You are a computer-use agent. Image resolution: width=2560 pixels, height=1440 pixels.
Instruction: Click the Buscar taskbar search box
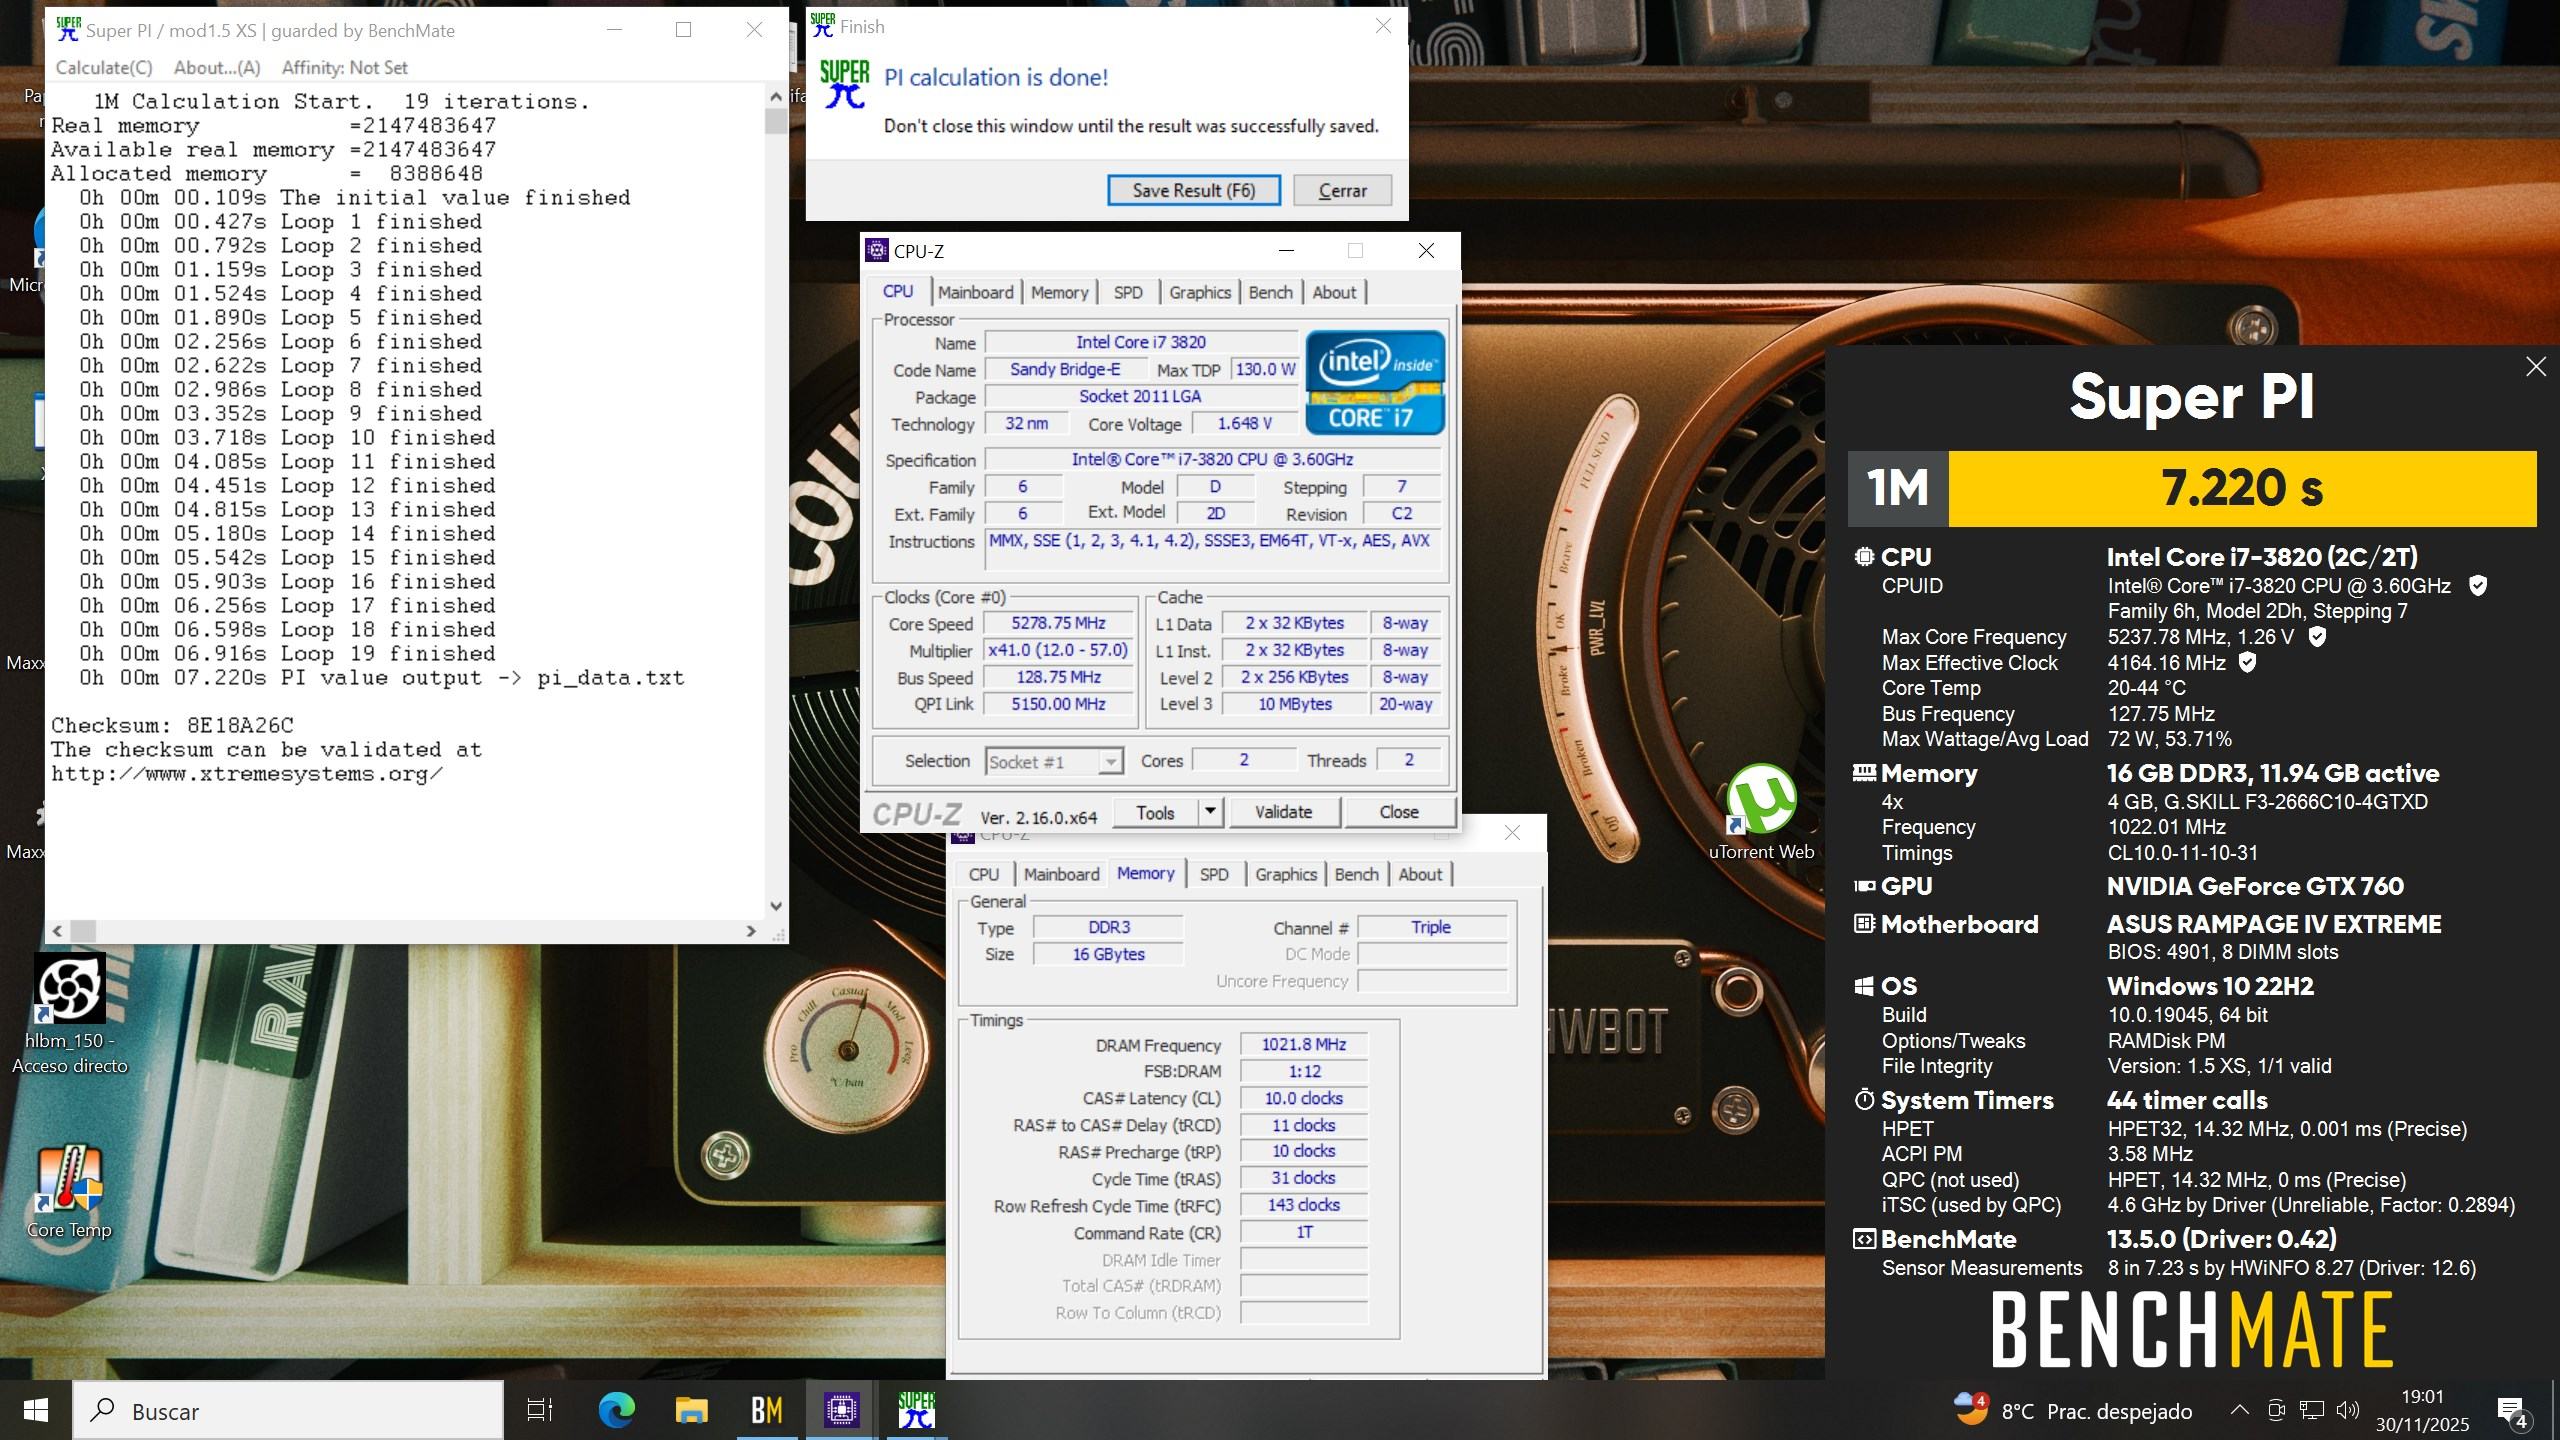(288, 1410)
